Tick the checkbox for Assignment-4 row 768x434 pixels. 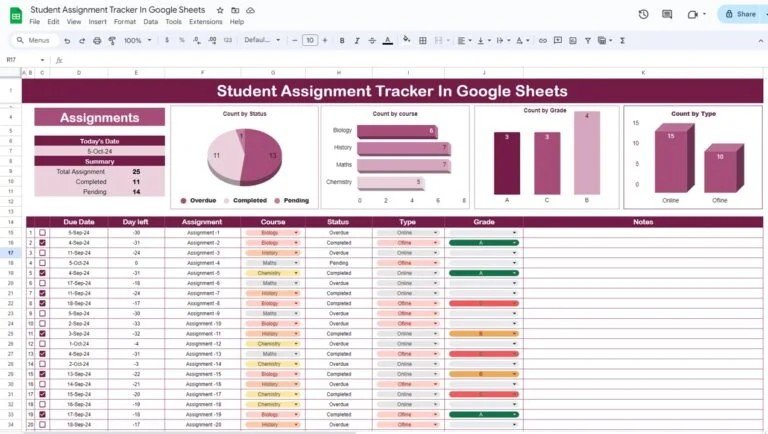click(x=43, y=263)
